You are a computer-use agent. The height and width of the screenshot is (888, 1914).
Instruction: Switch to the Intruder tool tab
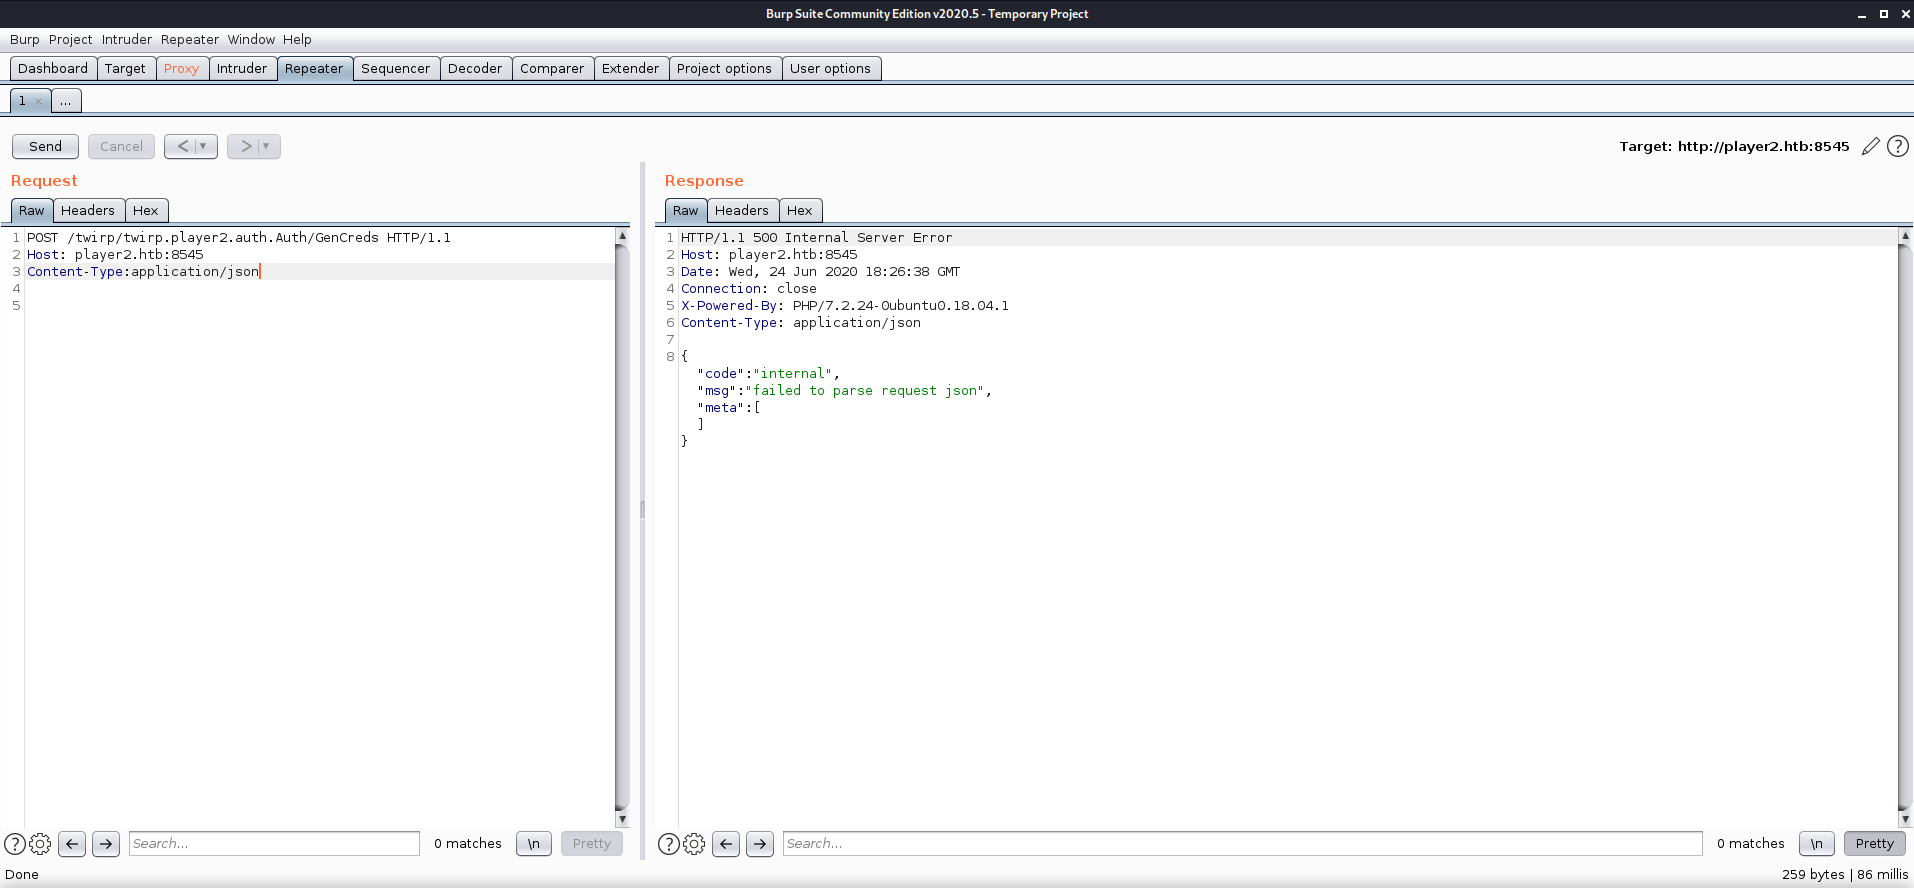click(x=242, y=69)
